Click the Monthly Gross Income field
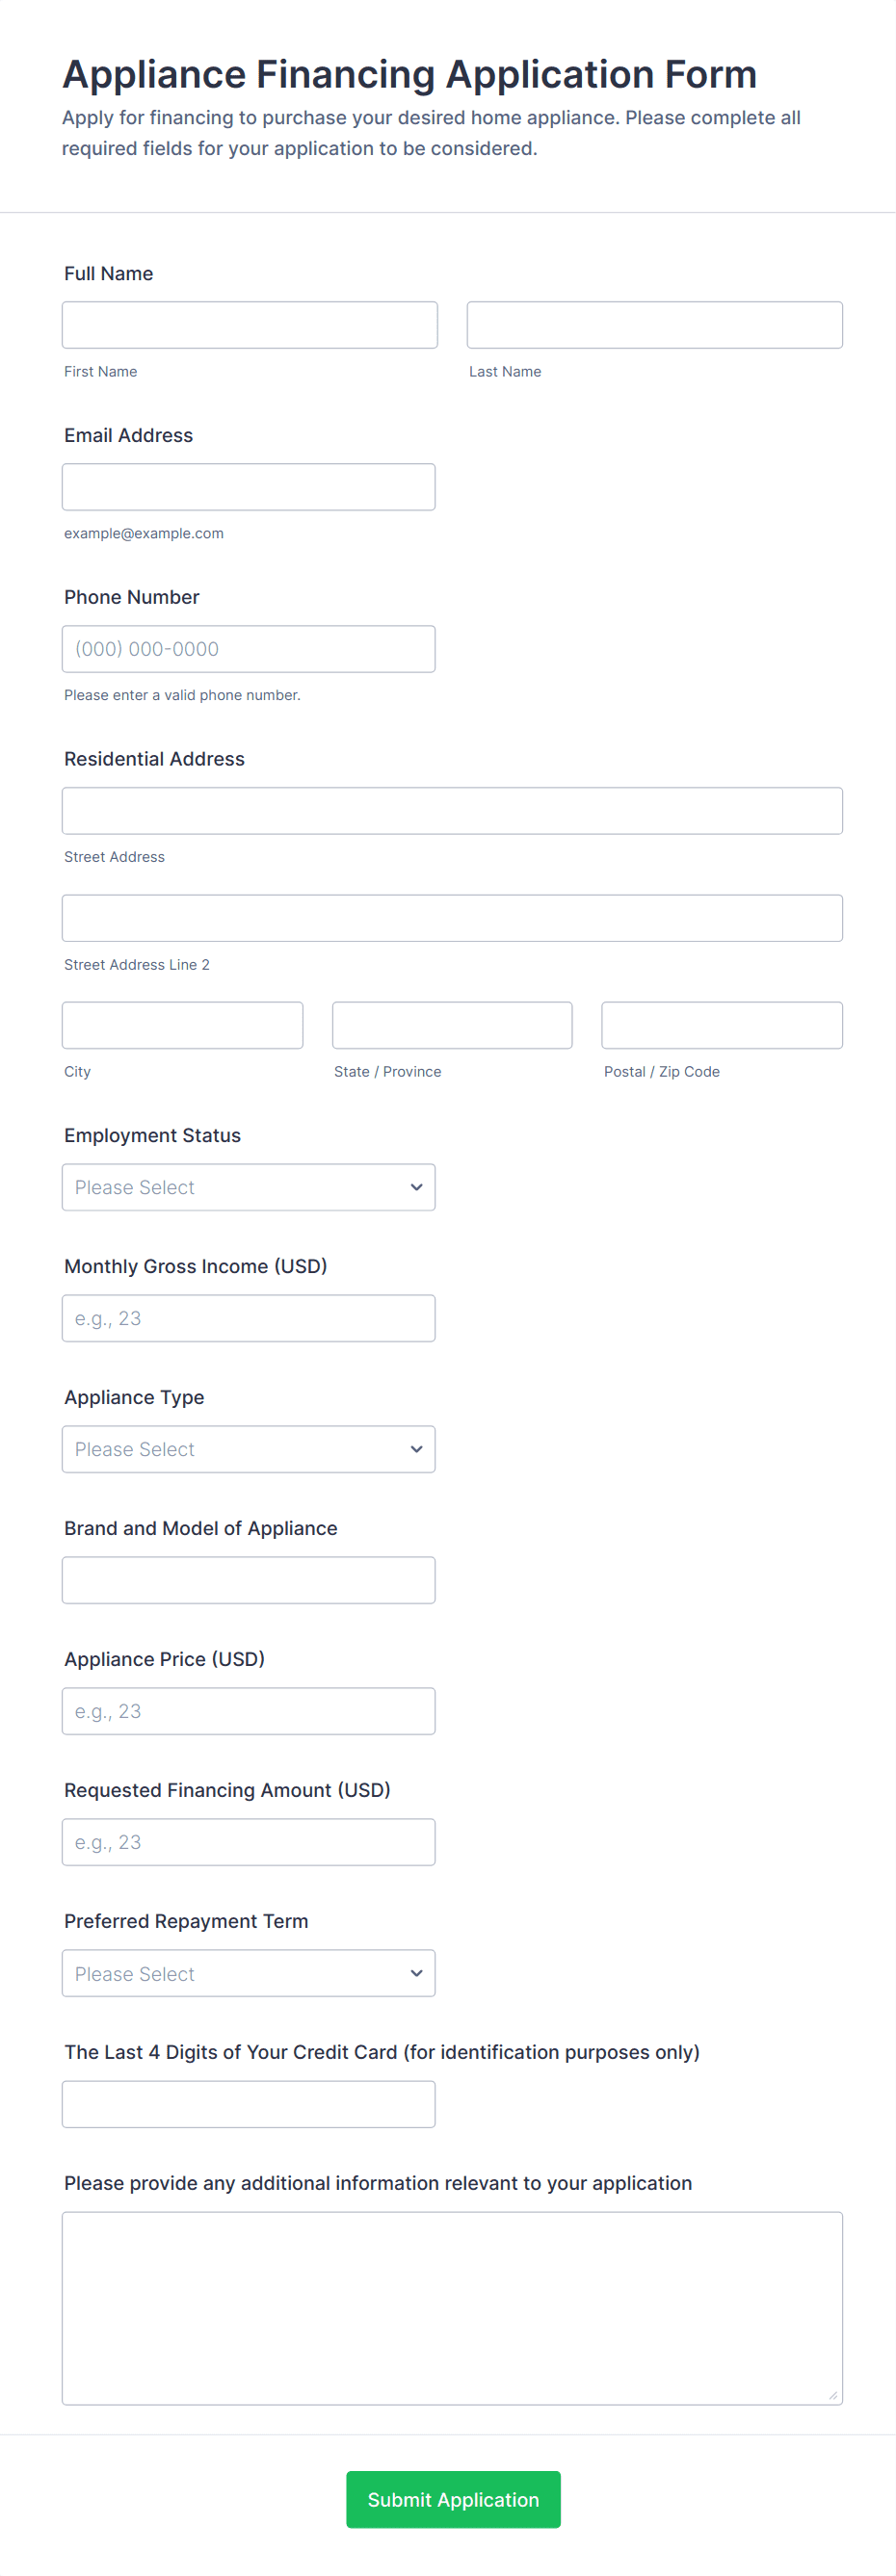Viewport: 896px width, 2576px height. (248, 1318)
